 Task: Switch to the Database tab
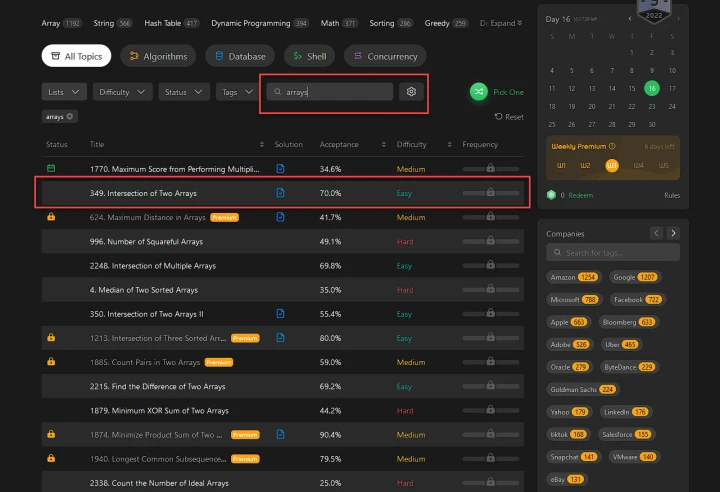[240, 56]
